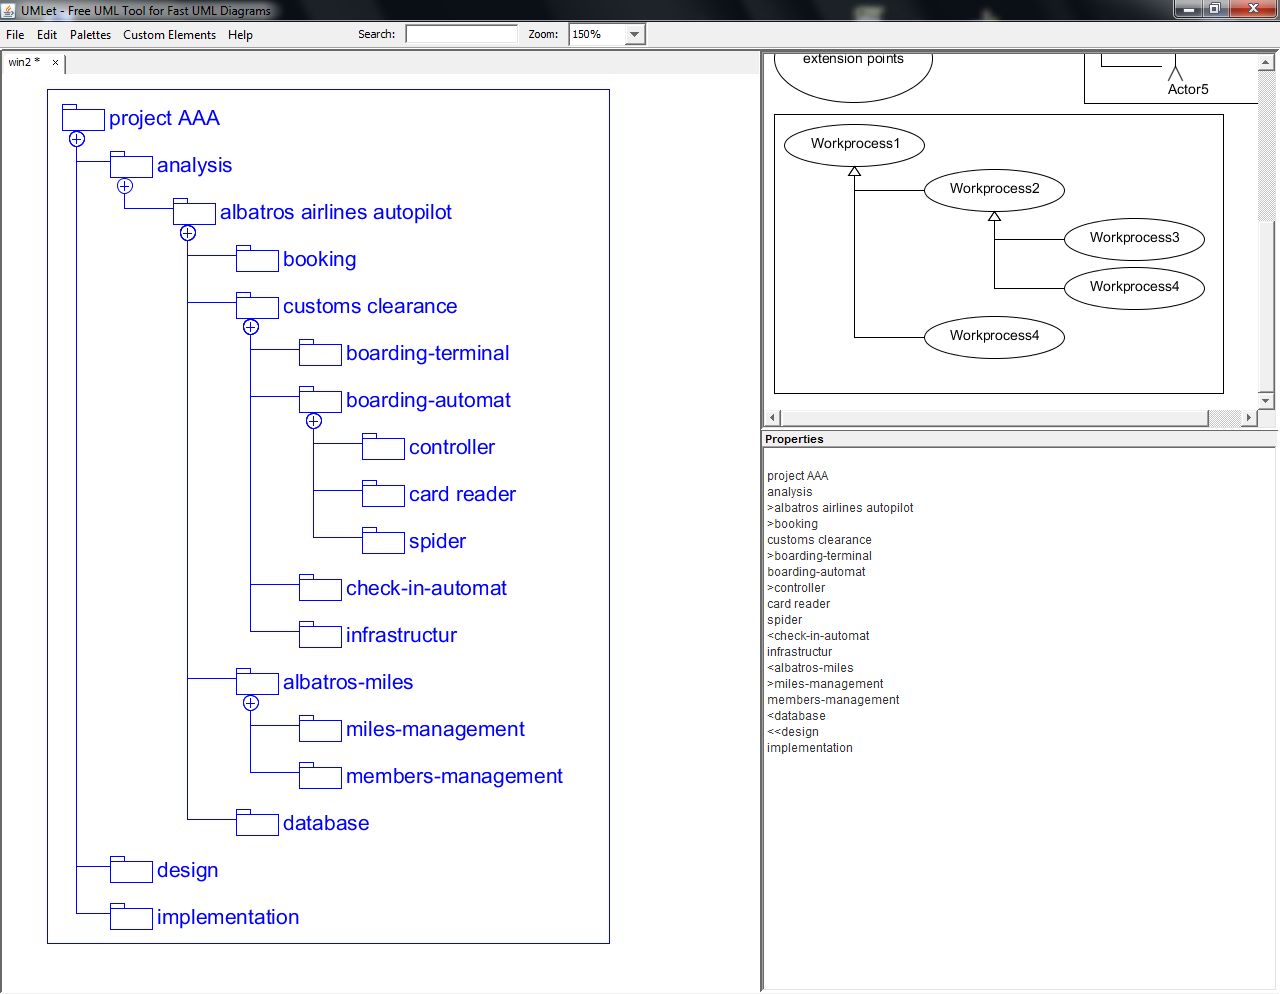Open the Palettes menu

click(90, 34)
